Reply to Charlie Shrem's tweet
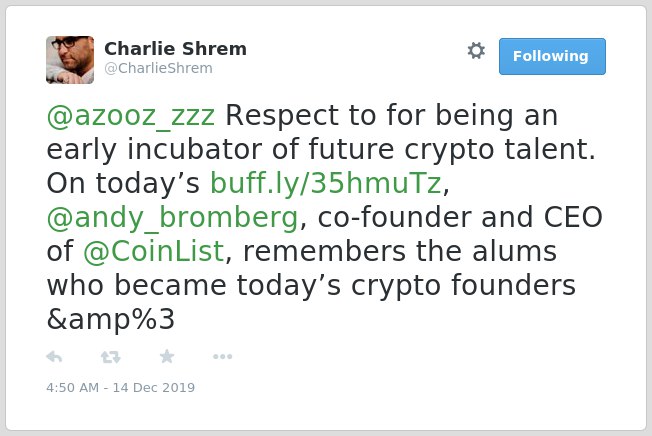 pos(54,357)
